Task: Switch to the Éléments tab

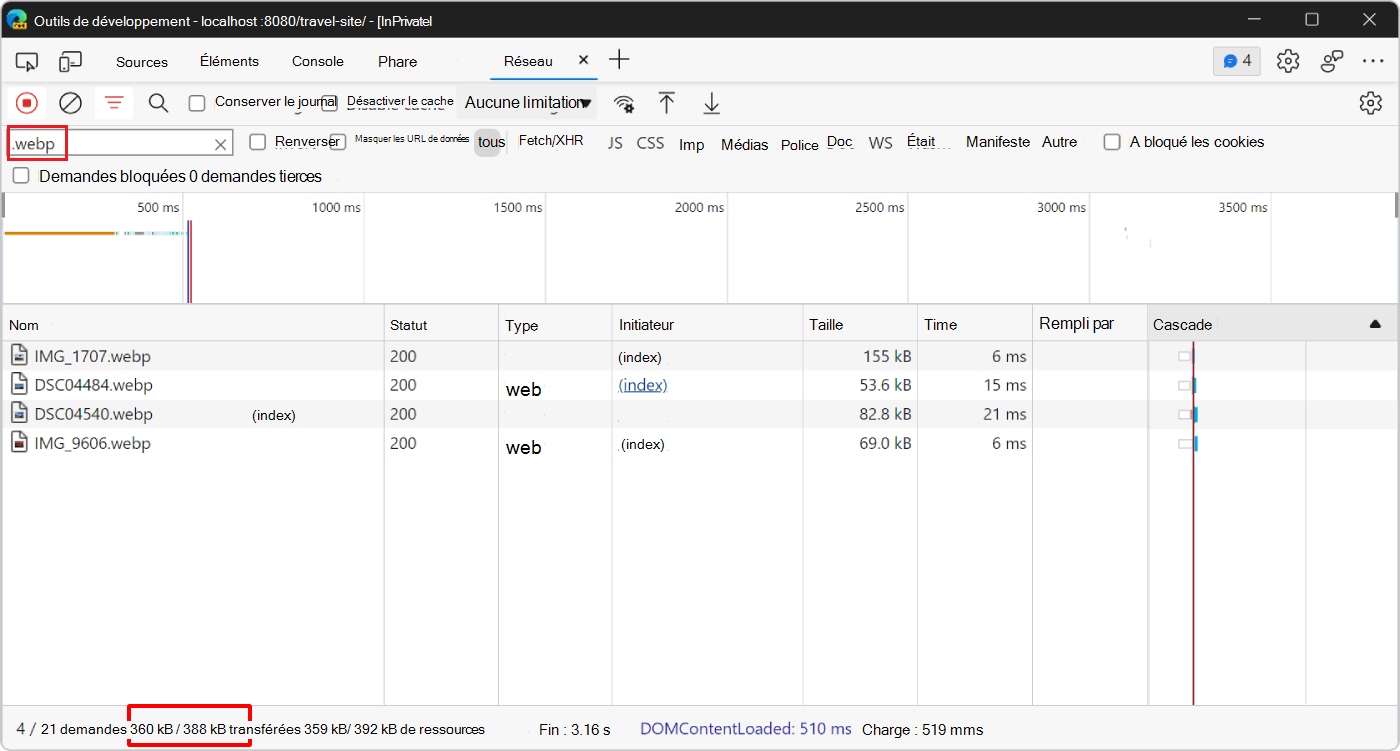Action: coord(229,61)
